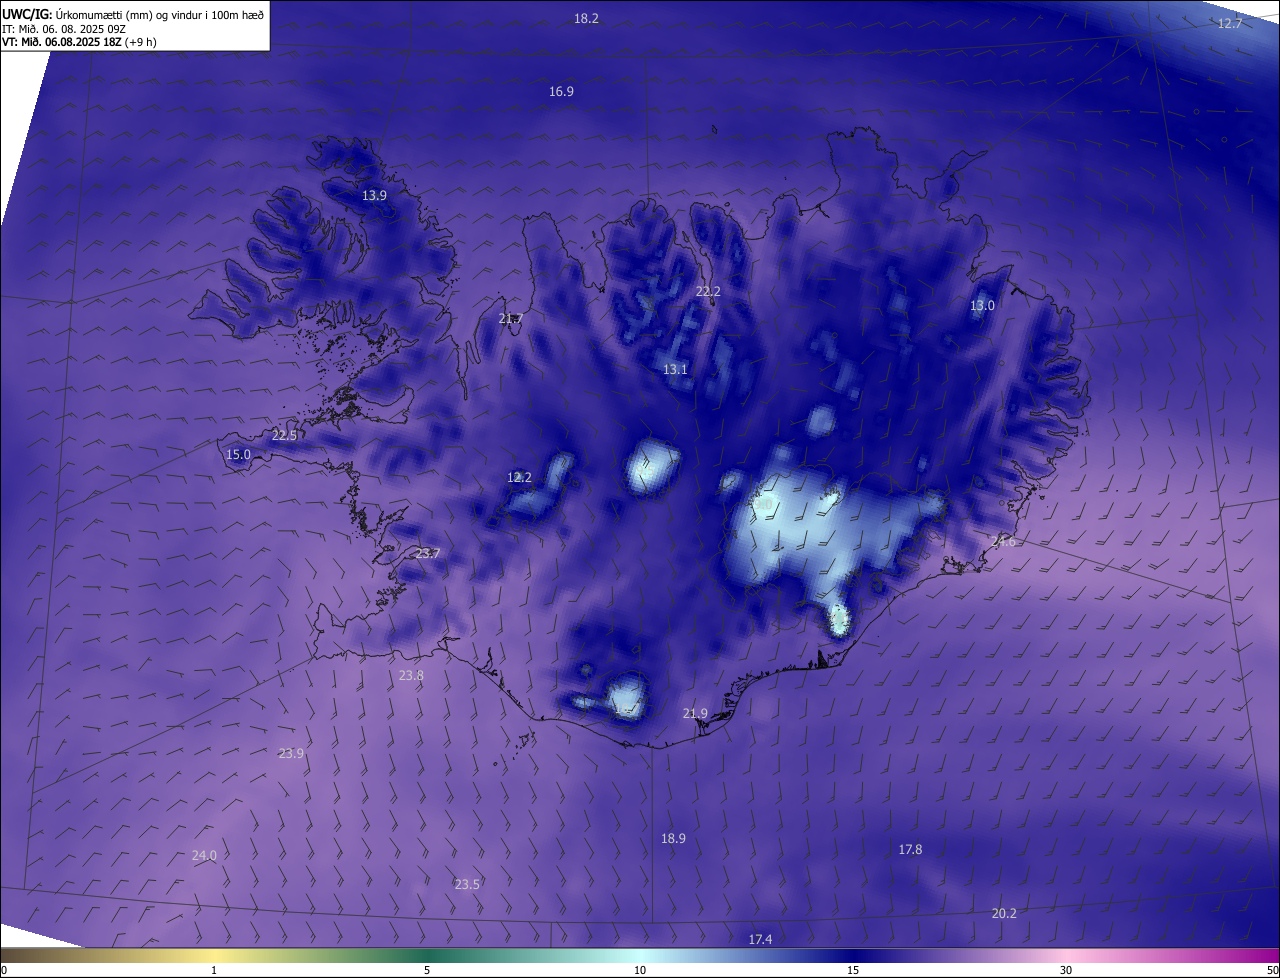Click the 13.1 value label
Viewport: 1280px width, 978px height.
point(675,370)
